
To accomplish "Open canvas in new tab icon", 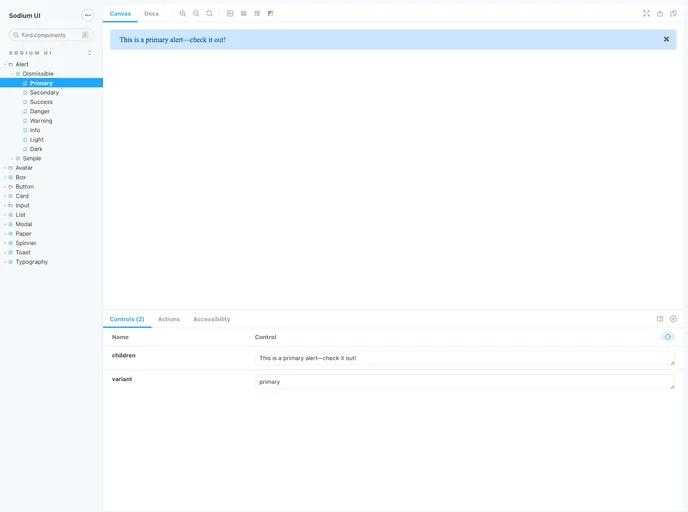I will pyautogui.click(x=660, y=14).
